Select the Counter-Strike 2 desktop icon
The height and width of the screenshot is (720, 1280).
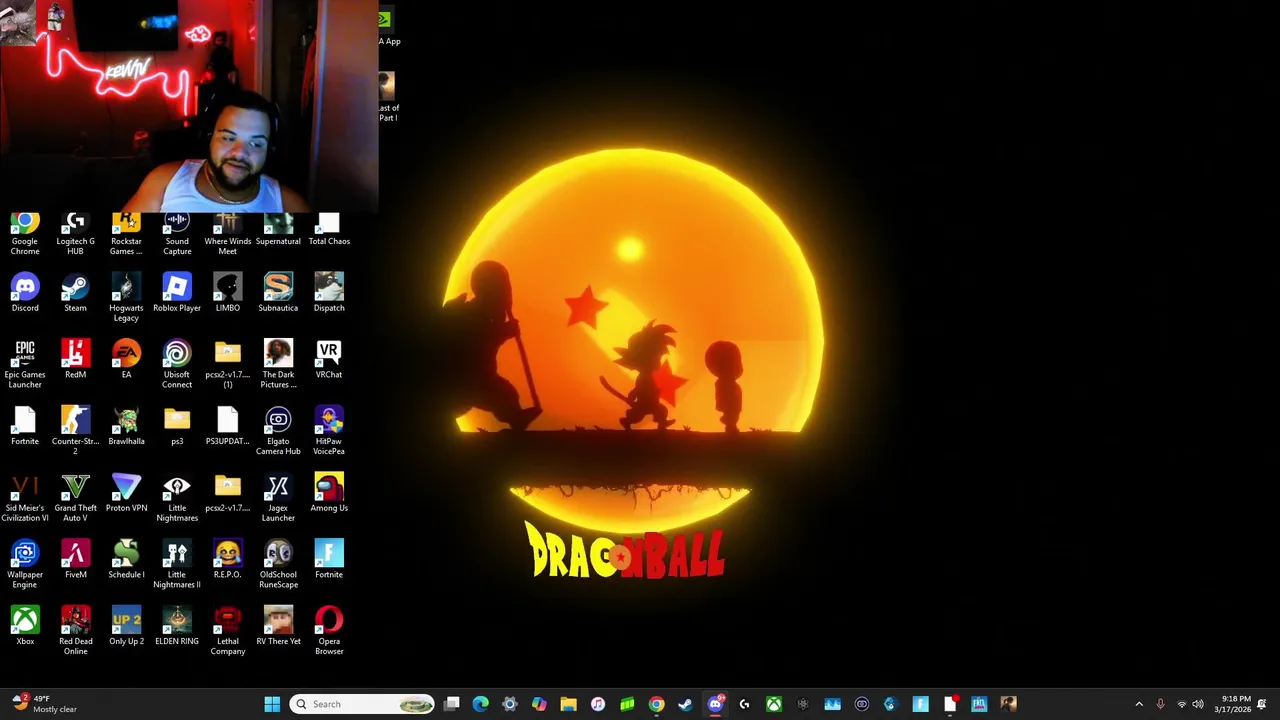(75, 431)
